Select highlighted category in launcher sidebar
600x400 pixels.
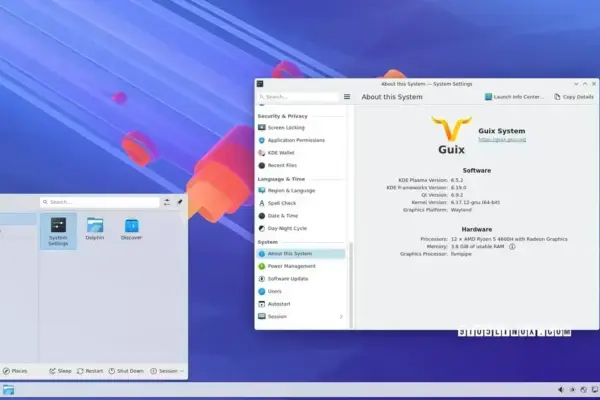(18, 219)
